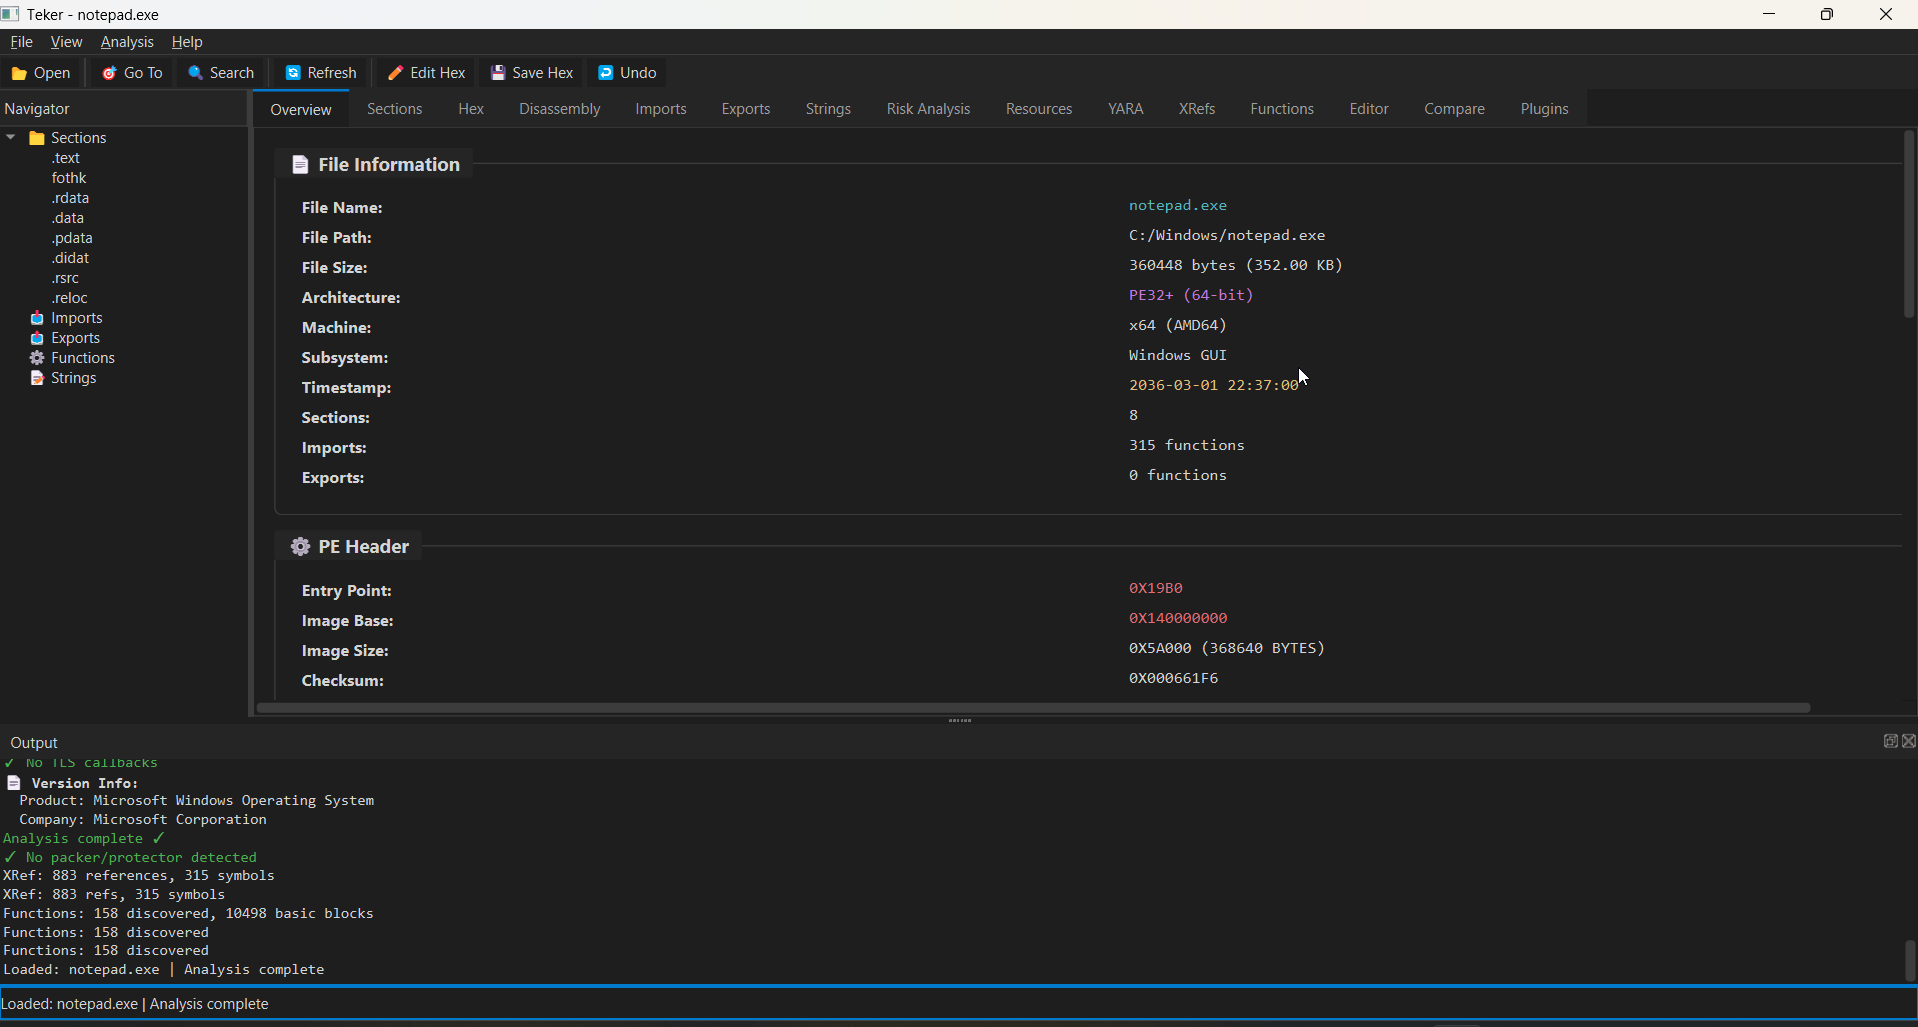
Task: Click the Go To toolbar icon
Action: coord(110,73)
